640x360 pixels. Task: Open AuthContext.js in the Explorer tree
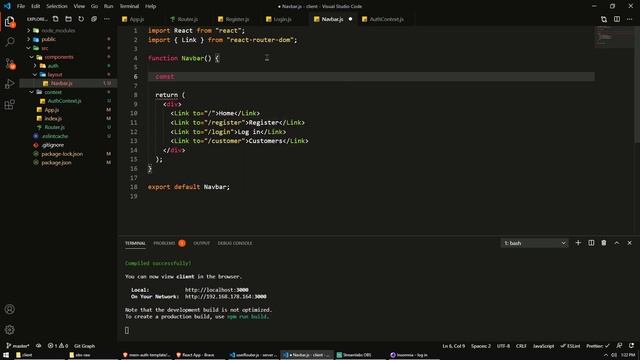pos(64,101)
